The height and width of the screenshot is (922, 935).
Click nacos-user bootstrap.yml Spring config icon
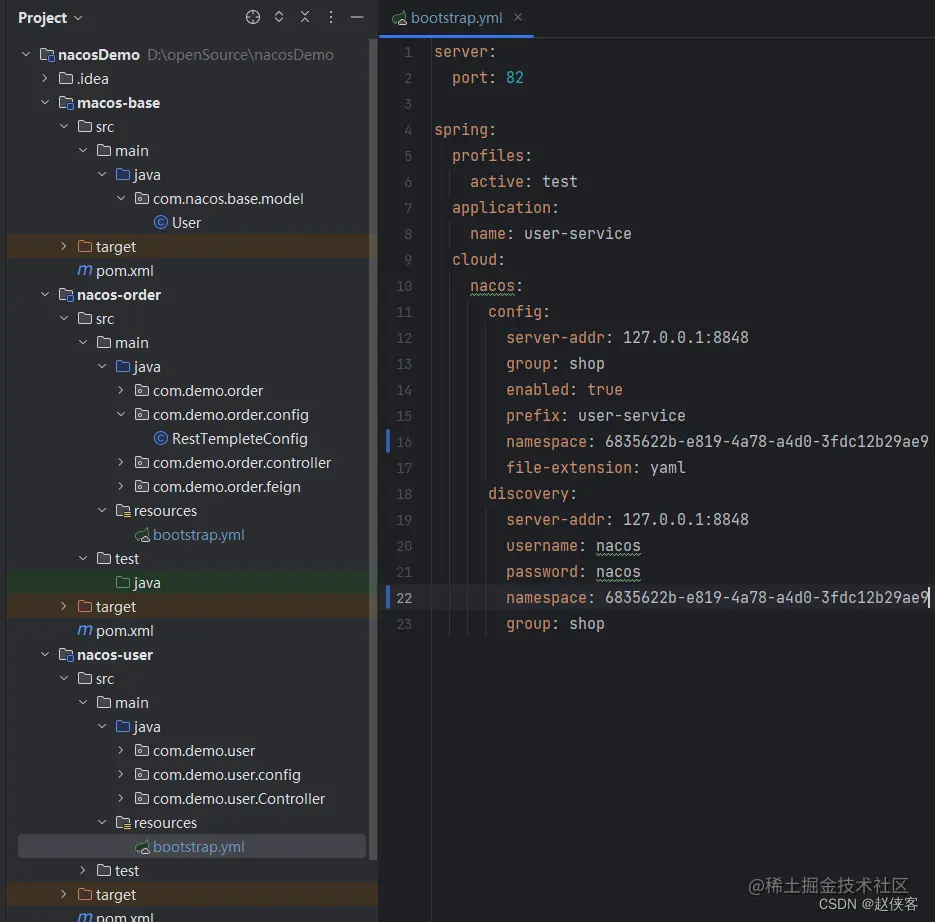coord(142,847)
